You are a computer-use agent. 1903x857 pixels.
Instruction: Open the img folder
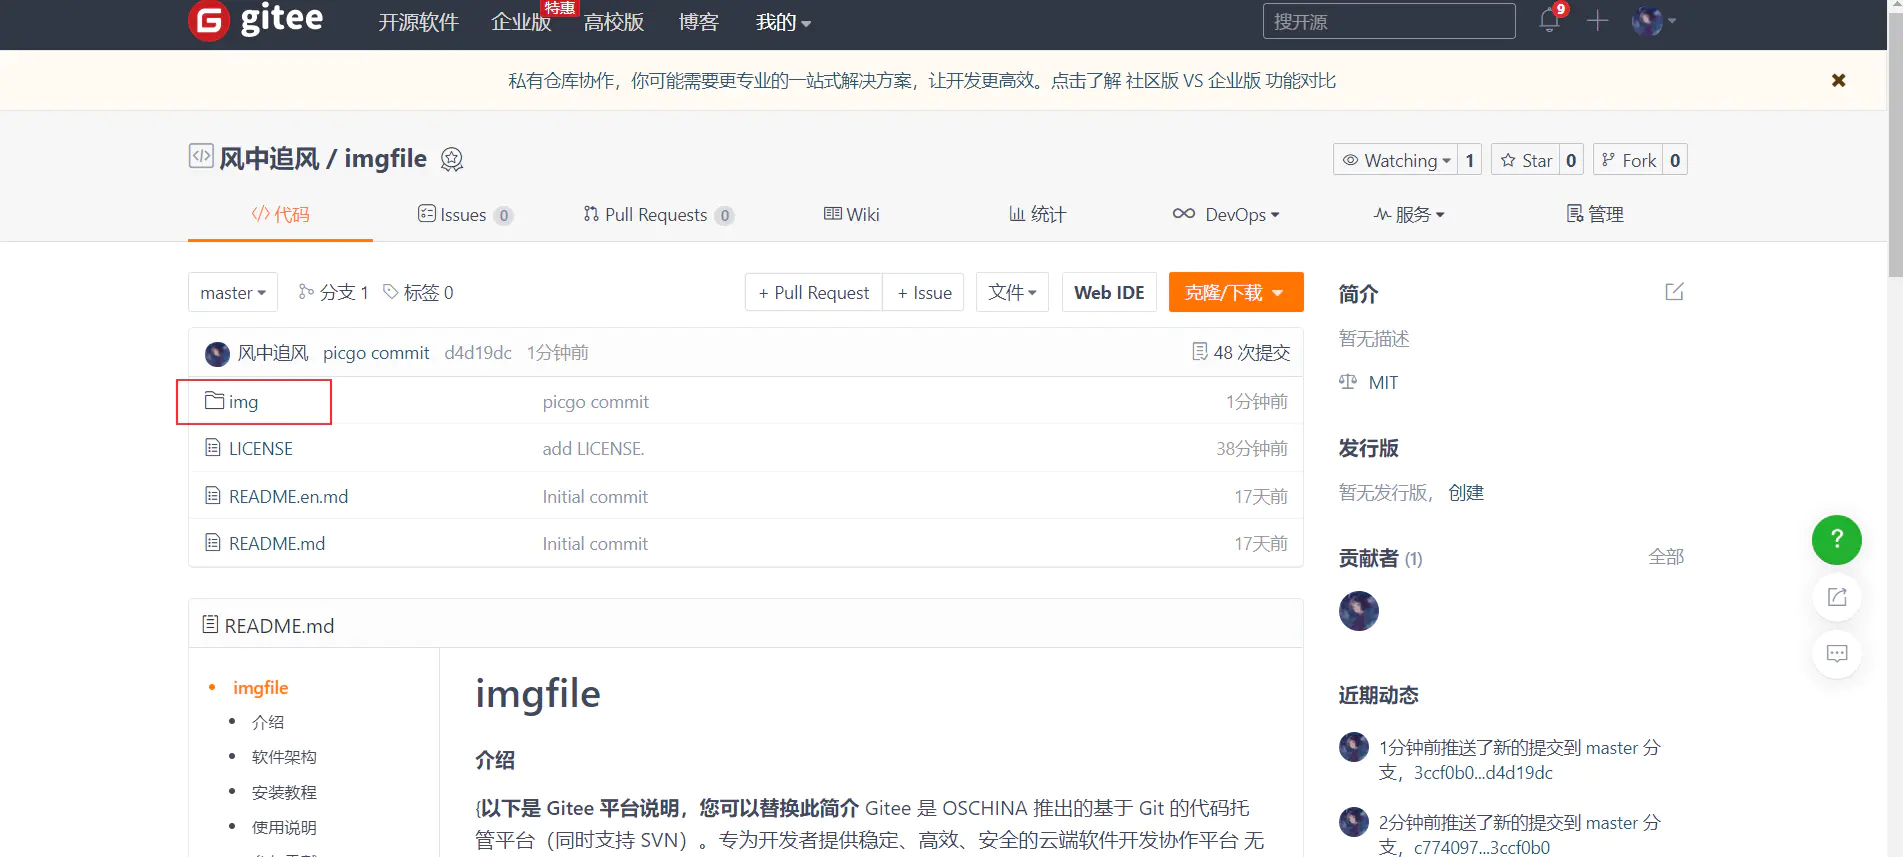pyautogui.click(x=243, y=401)
